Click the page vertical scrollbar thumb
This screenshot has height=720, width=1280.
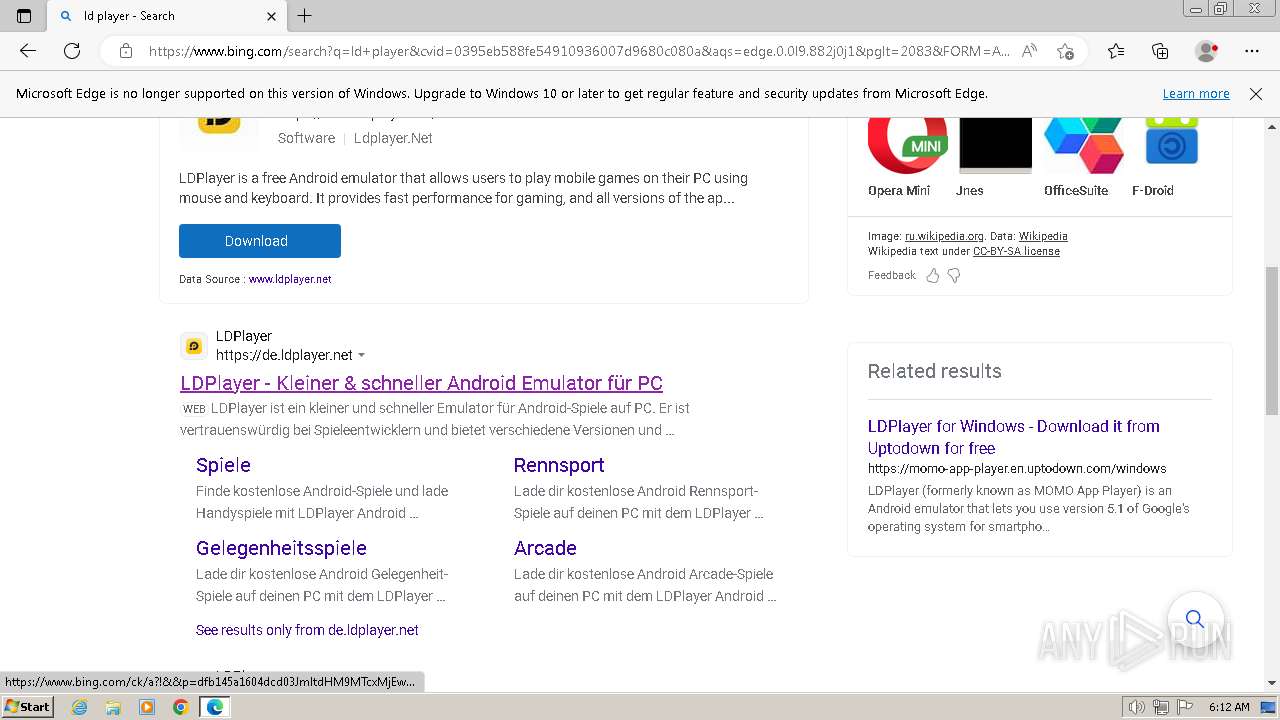click(x=1272, y=340)
